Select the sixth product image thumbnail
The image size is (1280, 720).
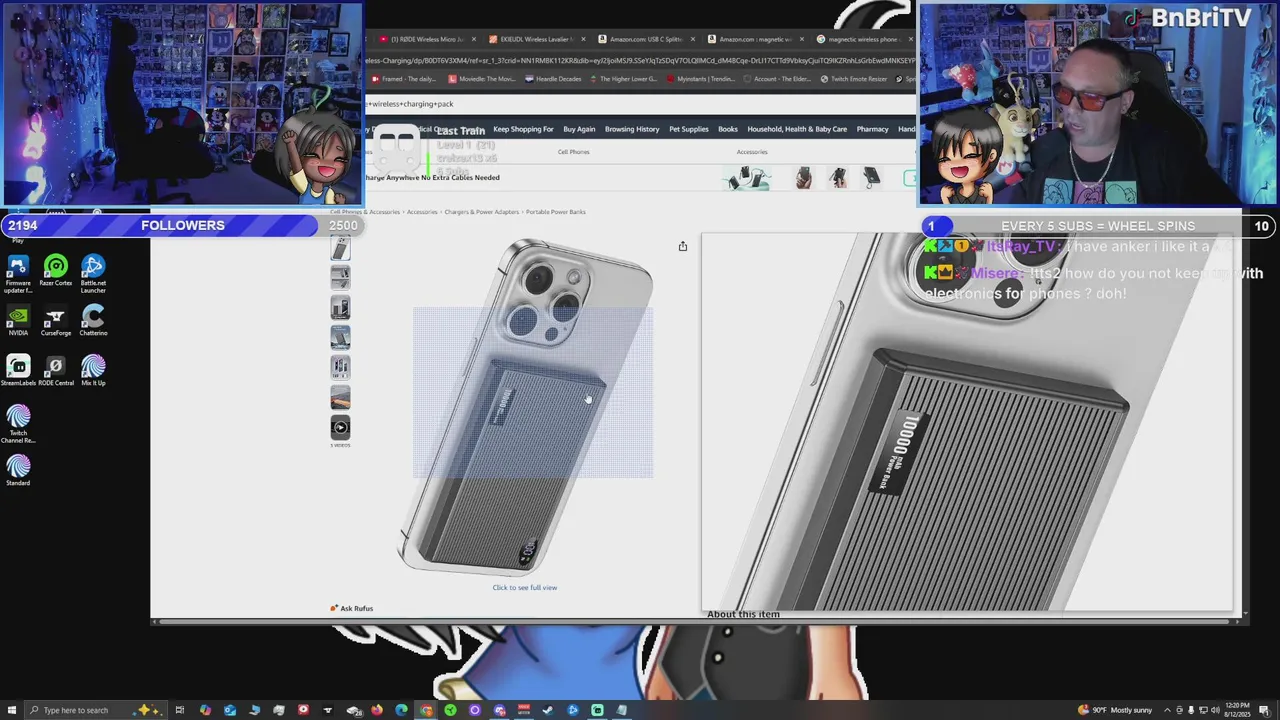tap(340, 397)
